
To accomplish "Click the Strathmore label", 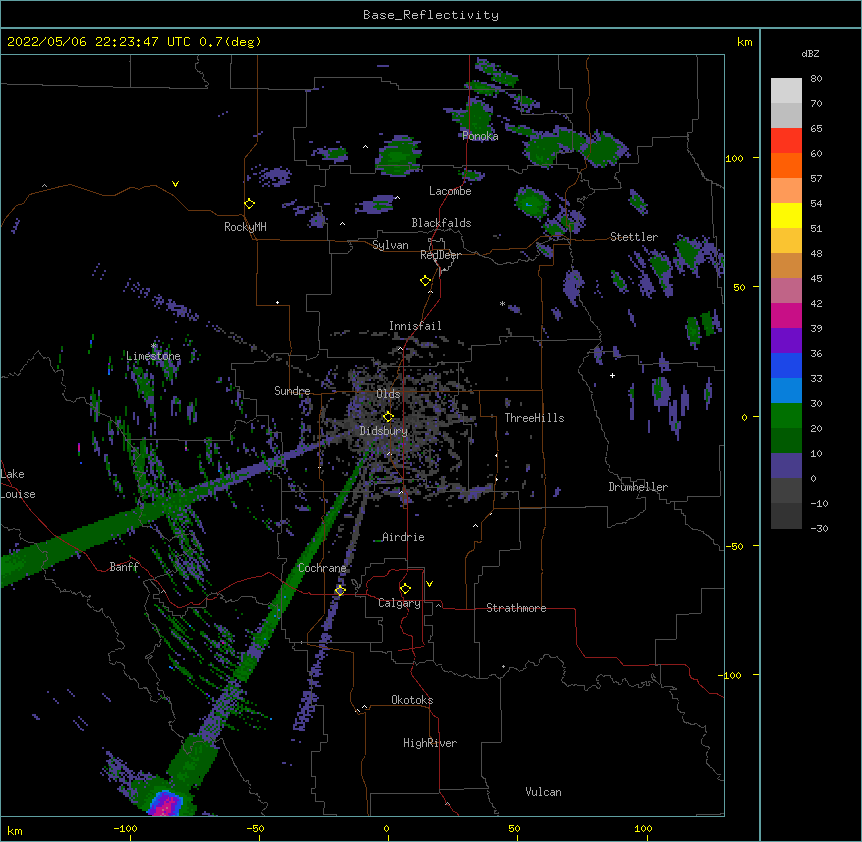I will click(x=516, y=608).
